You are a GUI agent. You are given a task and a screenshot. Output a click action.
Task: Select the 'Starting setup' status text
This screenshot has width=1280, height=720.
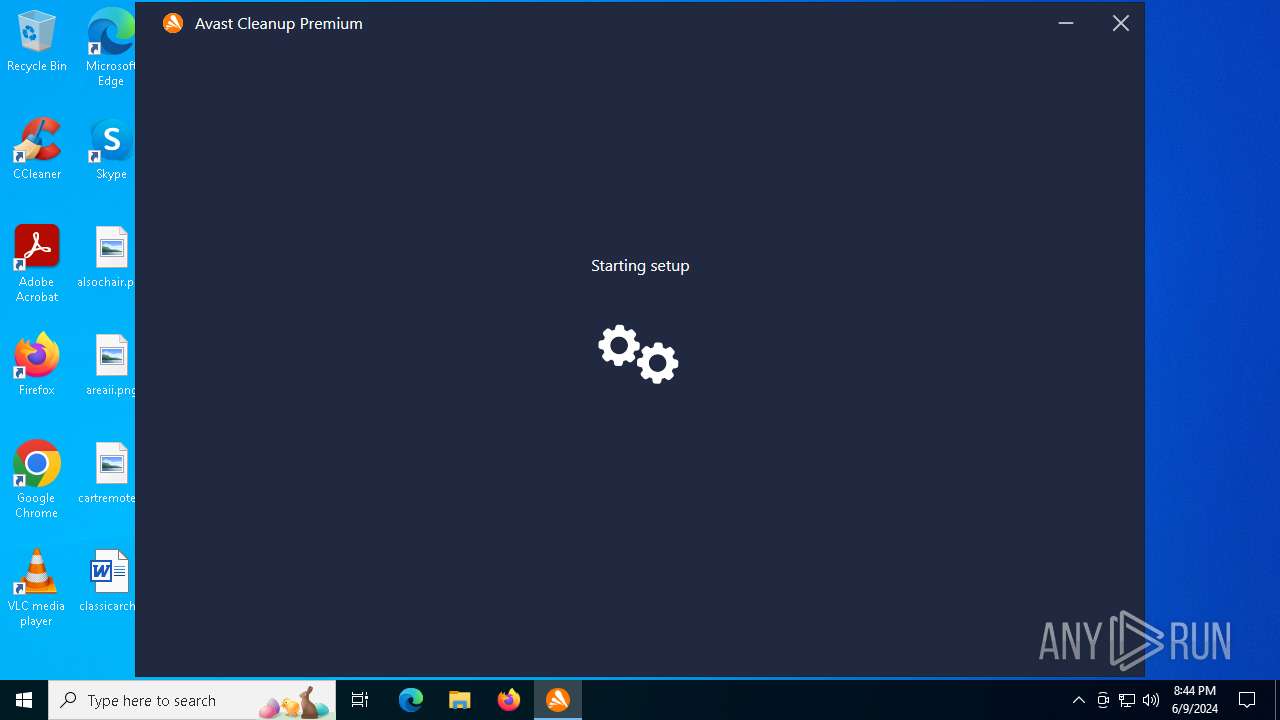point(640,265)
